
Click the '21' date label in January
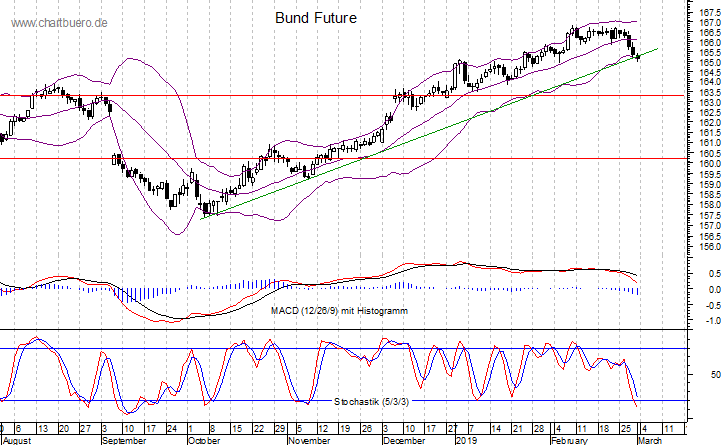tap(517, 429)
